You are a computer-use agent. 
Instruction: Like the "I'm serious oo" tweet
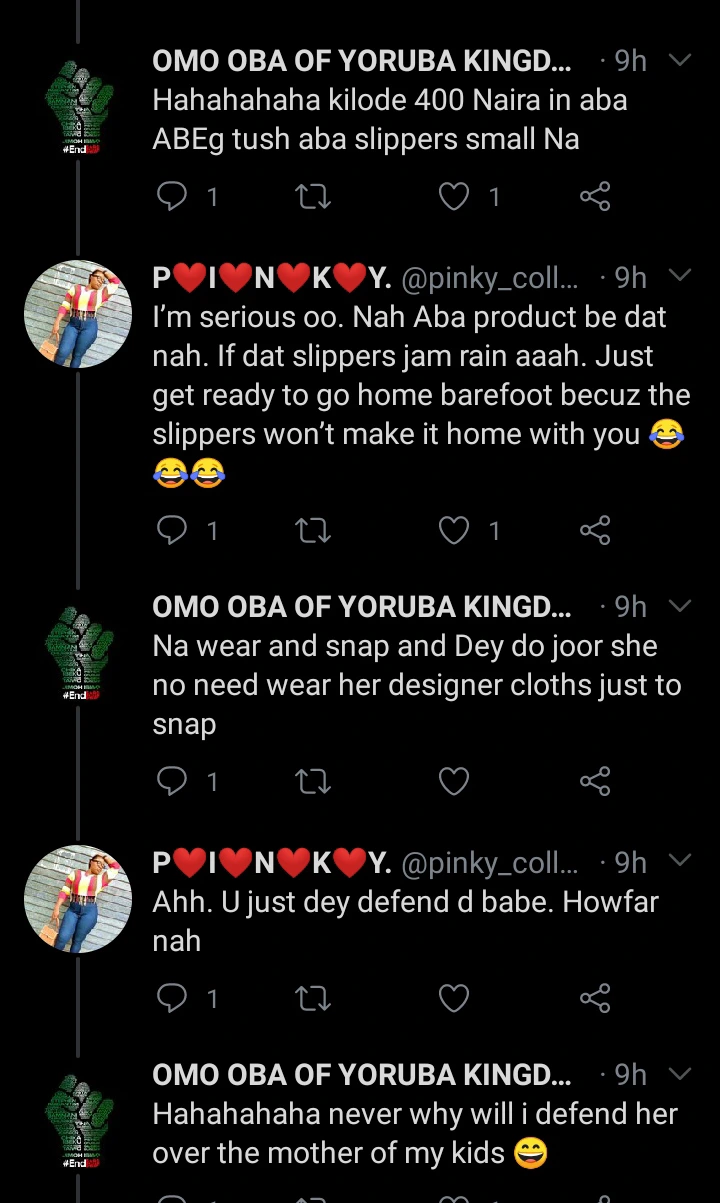tap(455, 530)
